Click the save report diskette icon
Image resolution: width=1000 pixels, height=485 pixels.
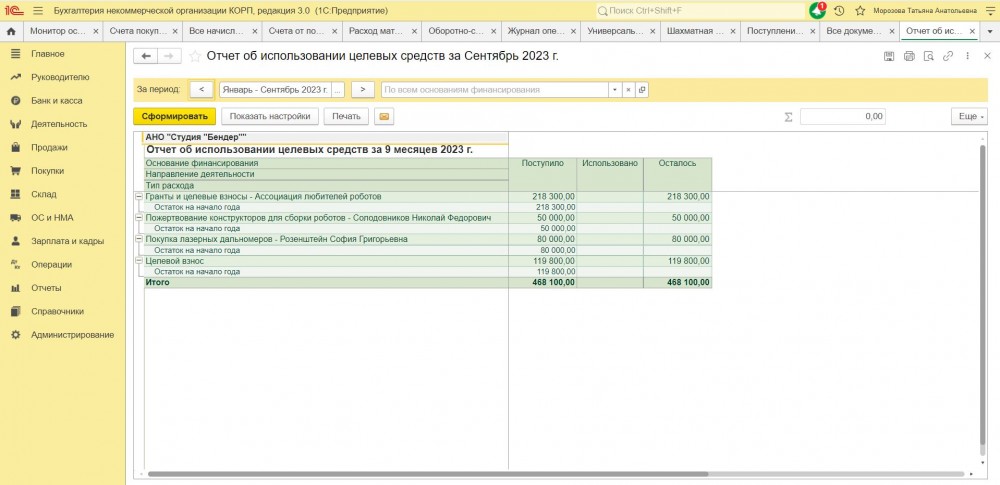(x=889, y=56)
